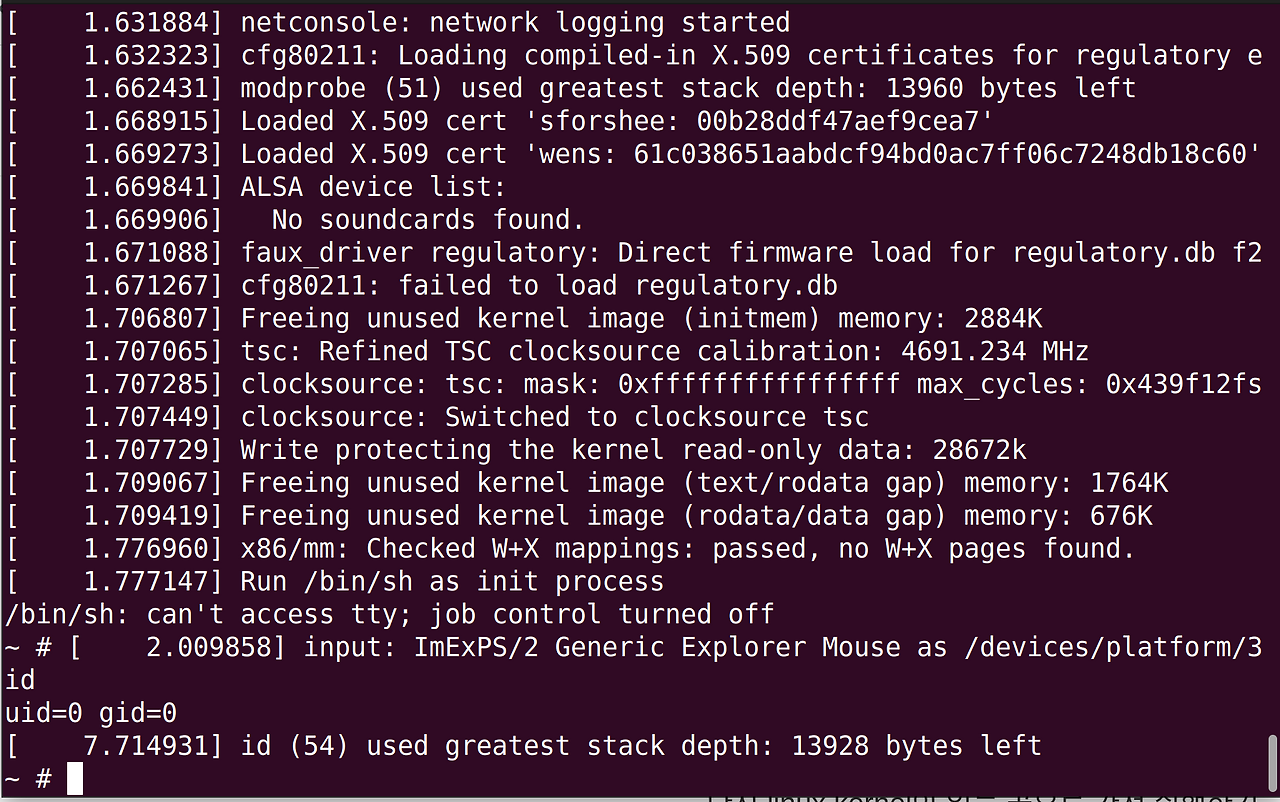Image resolution: width=1280 pixels, height=802 pixels.
Task: Click the 'netconsole: network logging started' line
Action: (514, 22)
